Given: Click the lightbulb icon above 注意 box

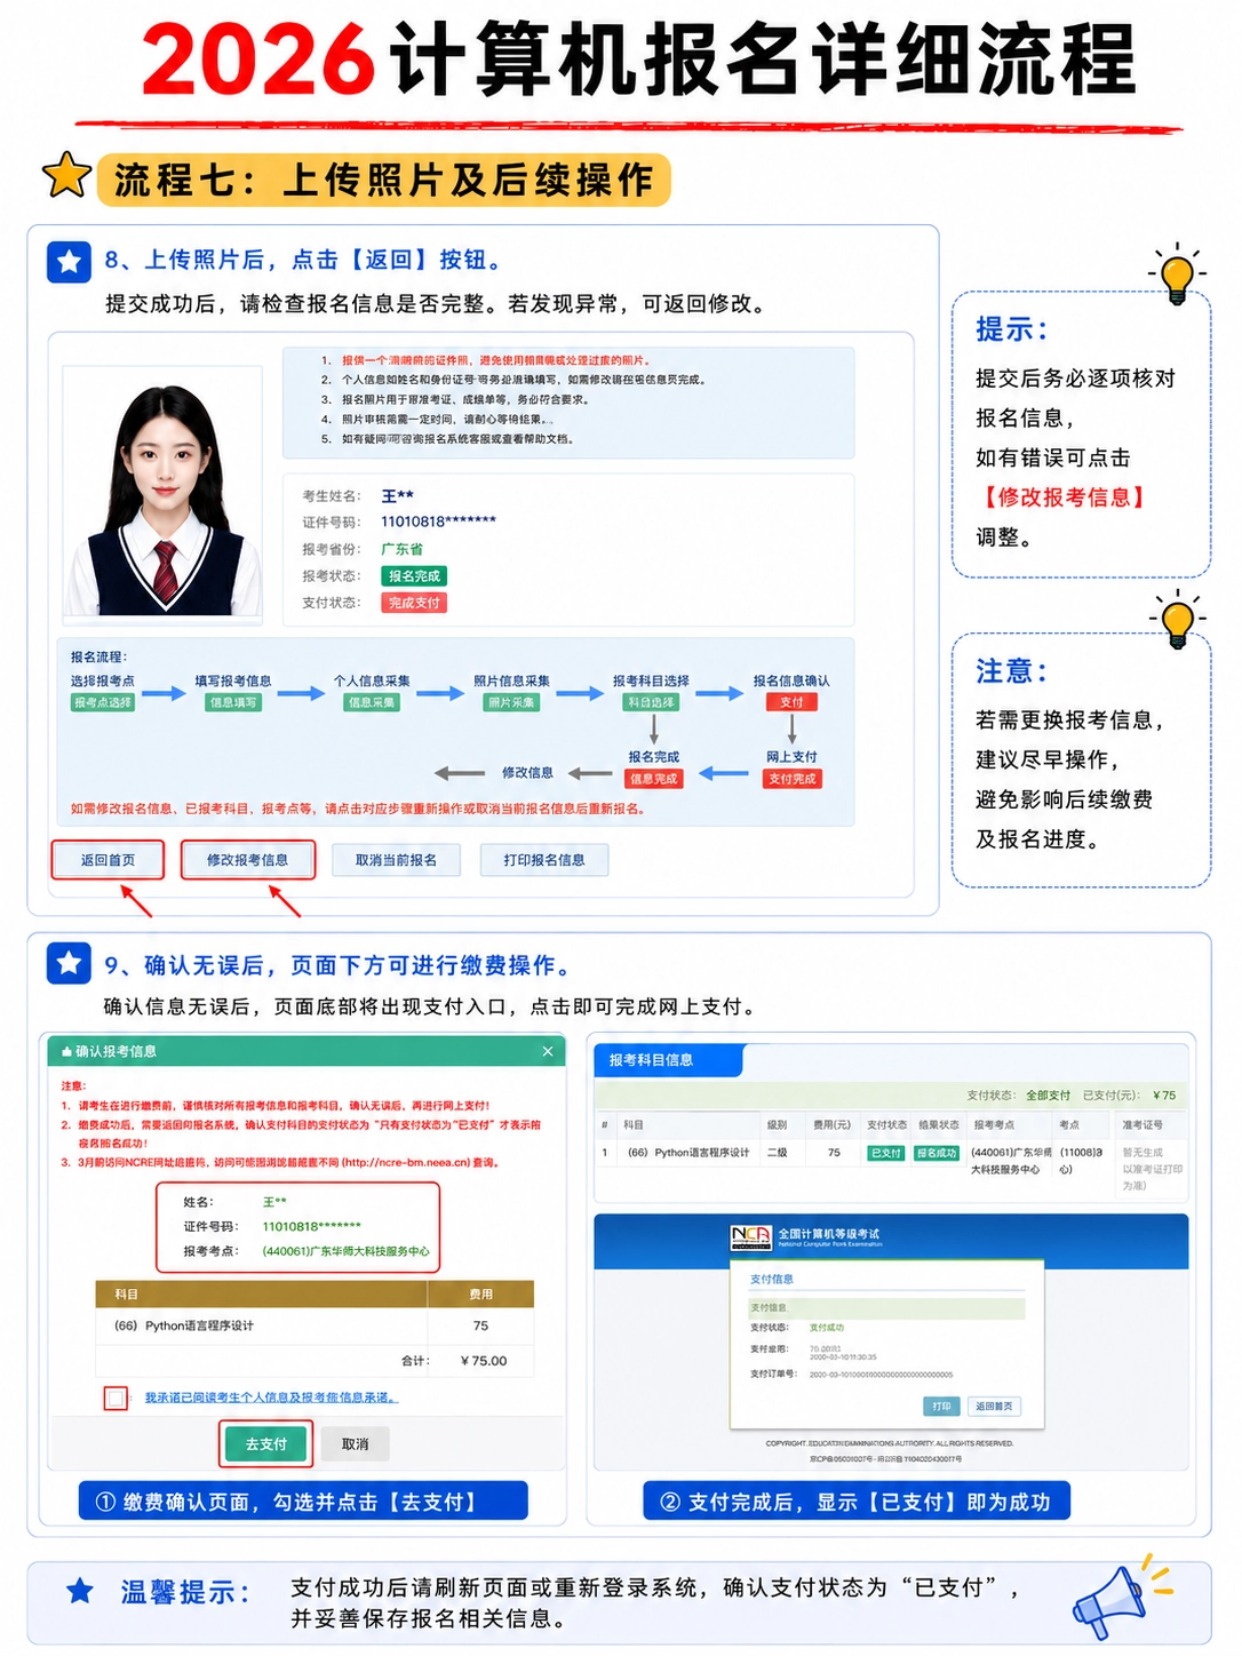Looking at the screenshot, I should pos(1177,619).
